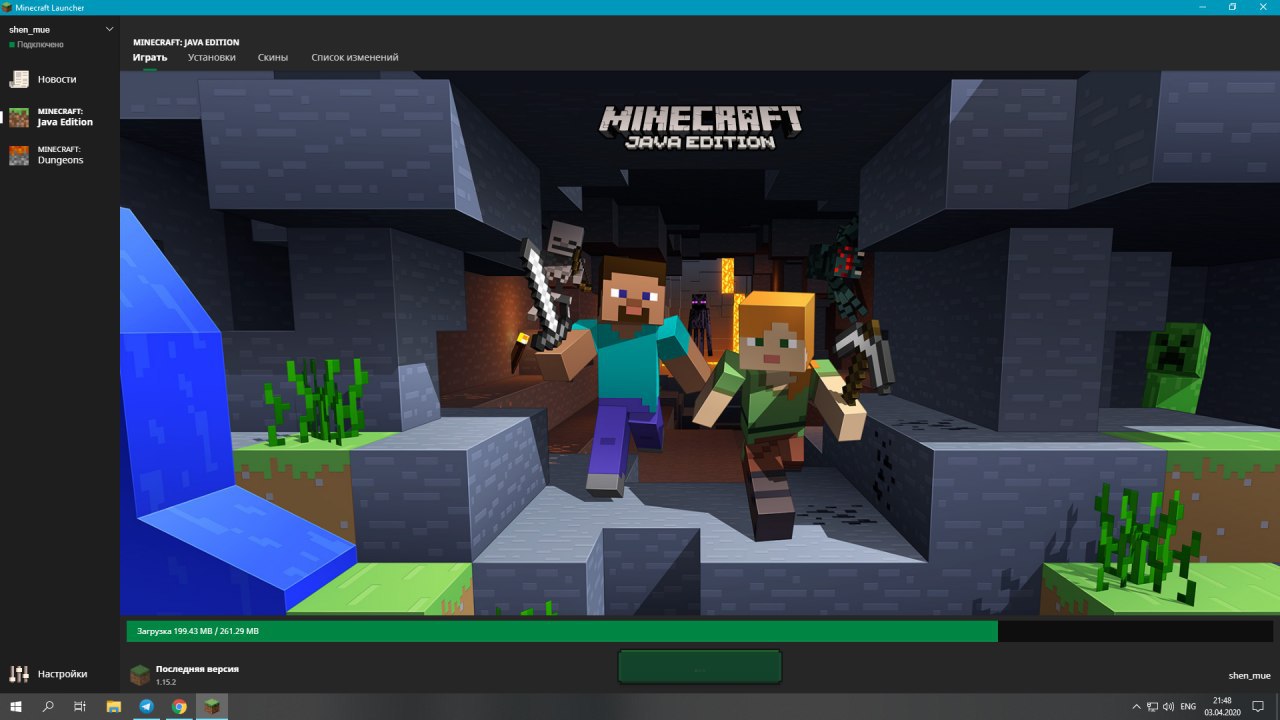Screen dimensions: 1280x720
Task: Open Telegram from the taskbar
Action: (x=147, y=706)
